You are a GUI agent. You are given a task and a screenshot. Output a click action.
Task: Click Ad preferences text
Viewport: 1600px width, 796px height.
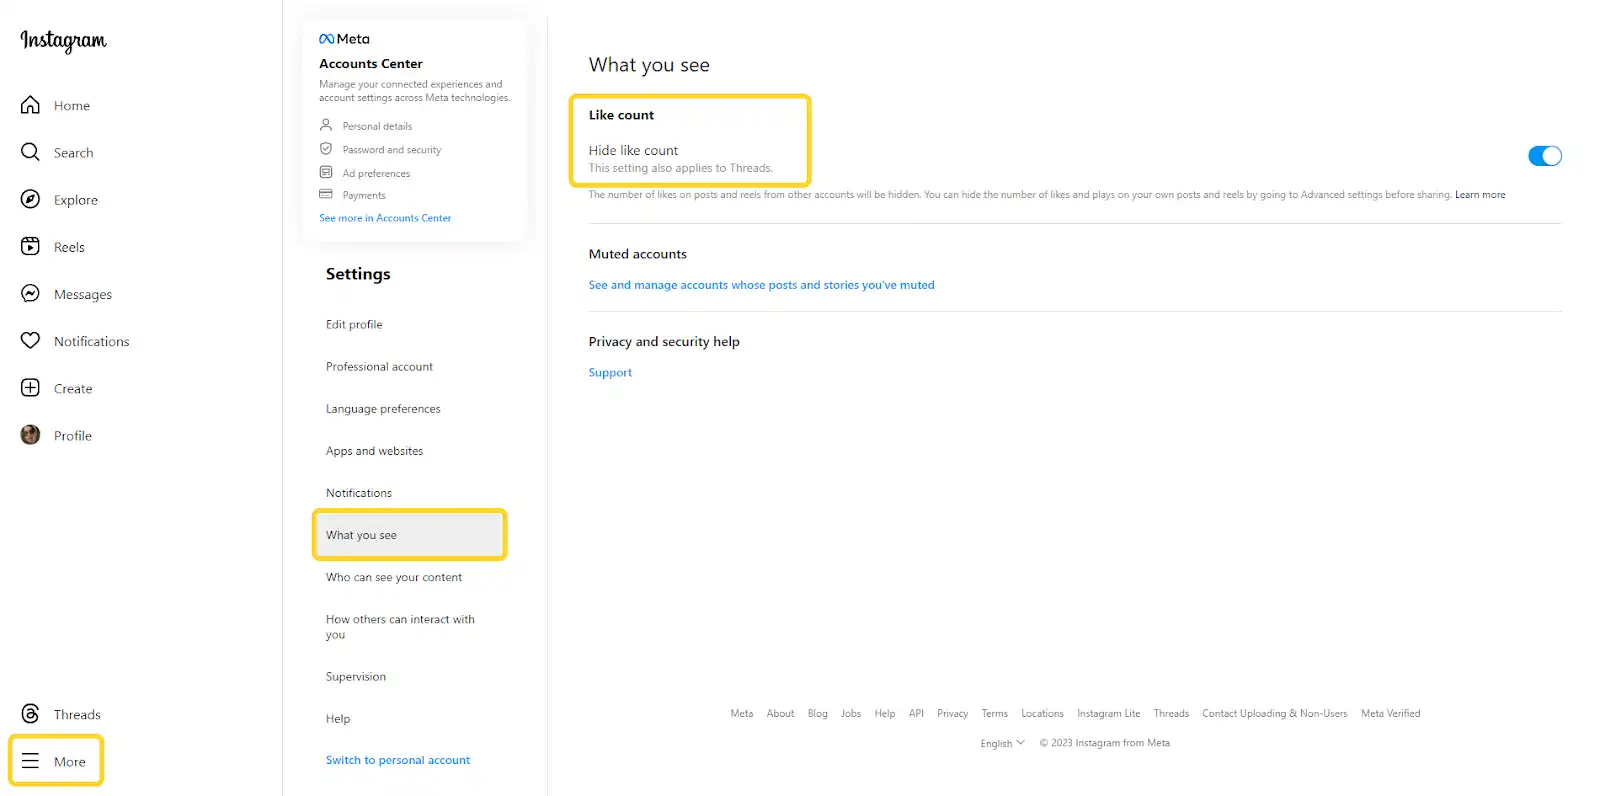click(x=376, y=173)
